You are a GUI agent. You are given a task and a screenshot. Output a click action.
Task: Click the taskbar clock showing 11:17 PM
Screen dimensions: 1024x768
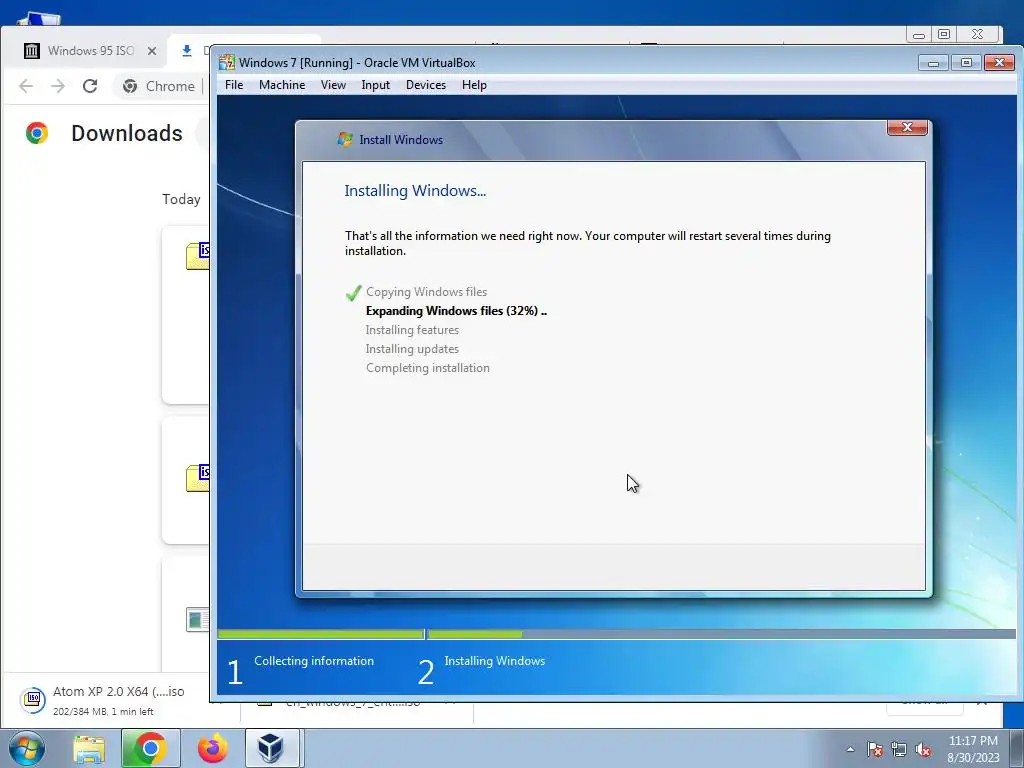pyautogui.click(x=973, y=748)
